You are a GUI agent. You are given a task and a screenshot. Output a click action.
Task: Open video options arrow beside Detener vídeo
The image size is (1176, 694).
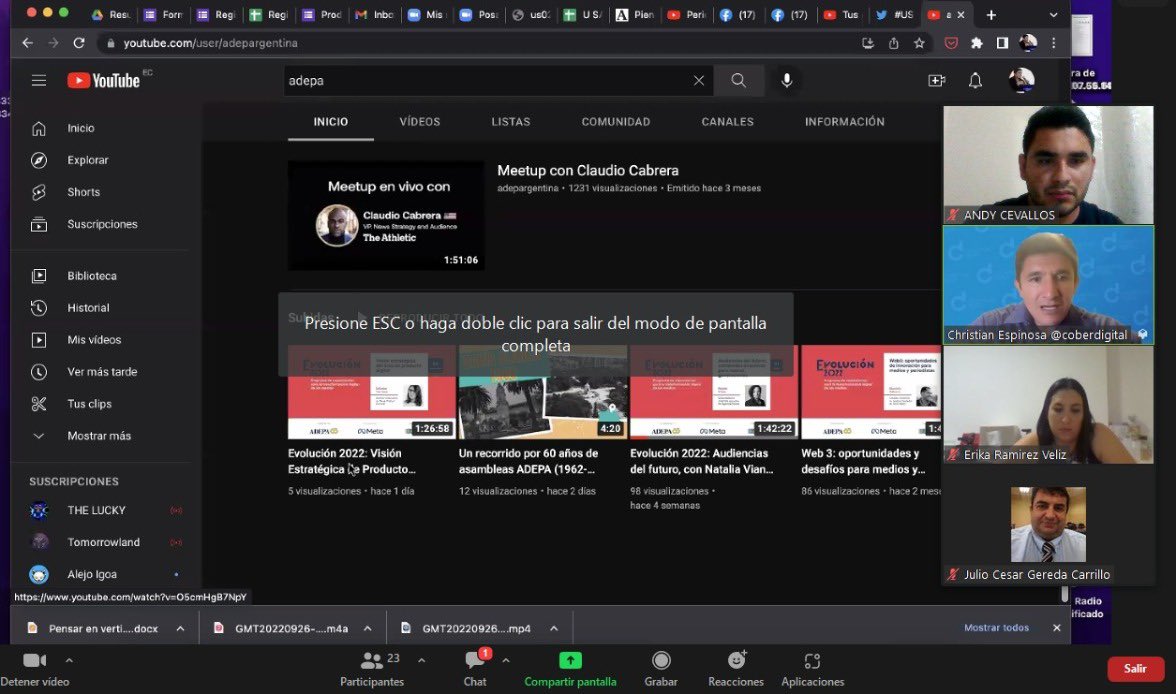pyautogui.click(x=69, y=660)
